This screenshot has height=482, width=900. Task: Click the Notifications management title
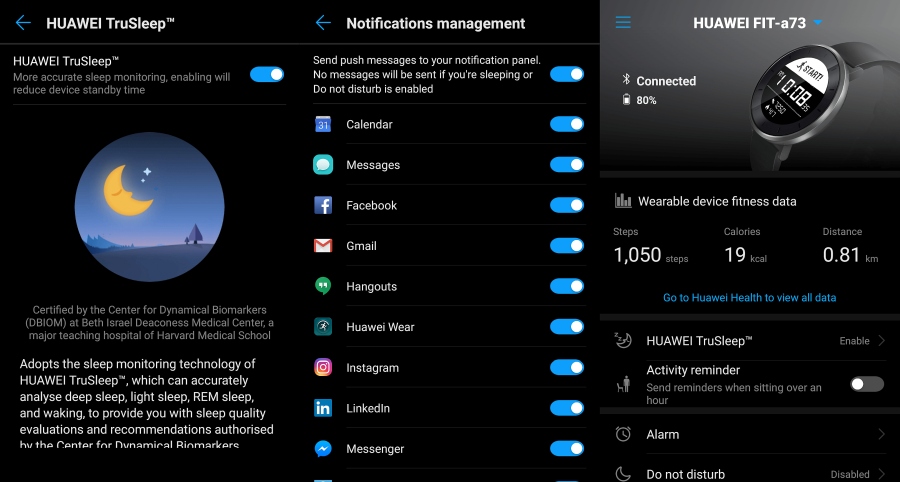436,24
